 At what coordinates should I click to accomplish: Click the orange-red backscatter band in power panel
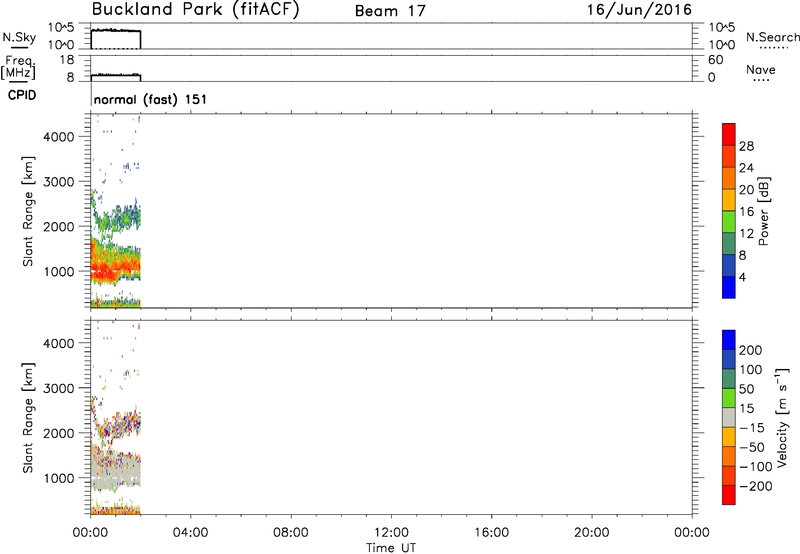[115, 265]
